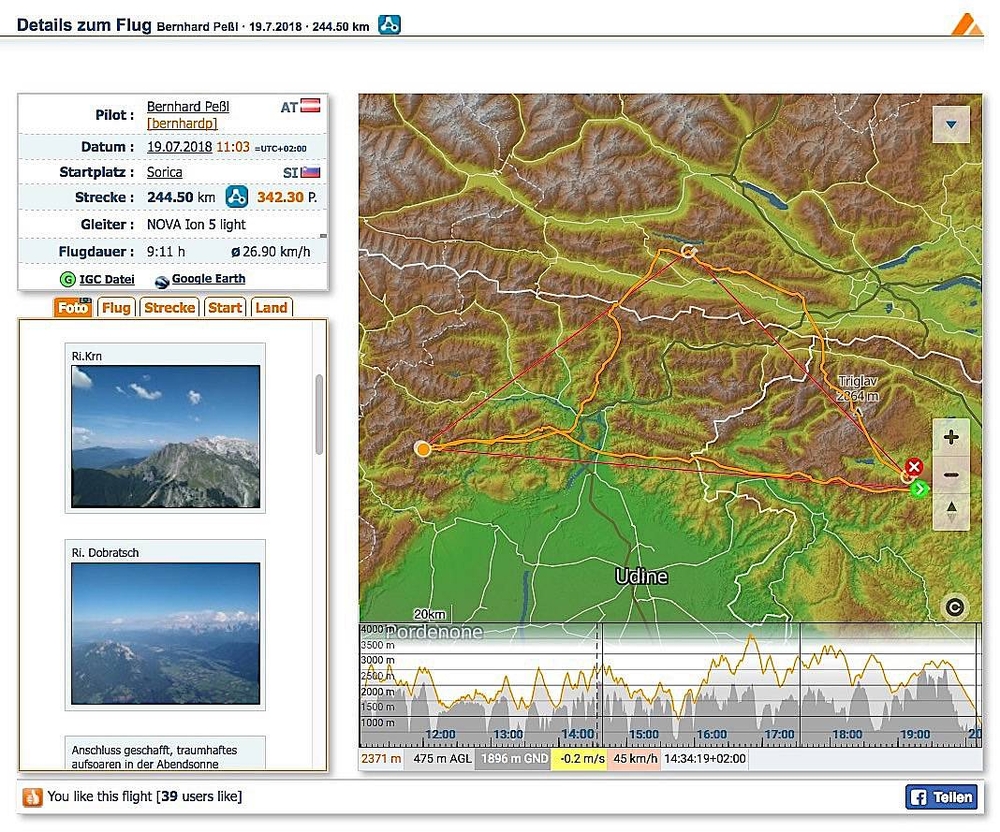Viewport: 1000px width, 832px height.
Task: Click the red X landing marker on map
Action: 914,467
